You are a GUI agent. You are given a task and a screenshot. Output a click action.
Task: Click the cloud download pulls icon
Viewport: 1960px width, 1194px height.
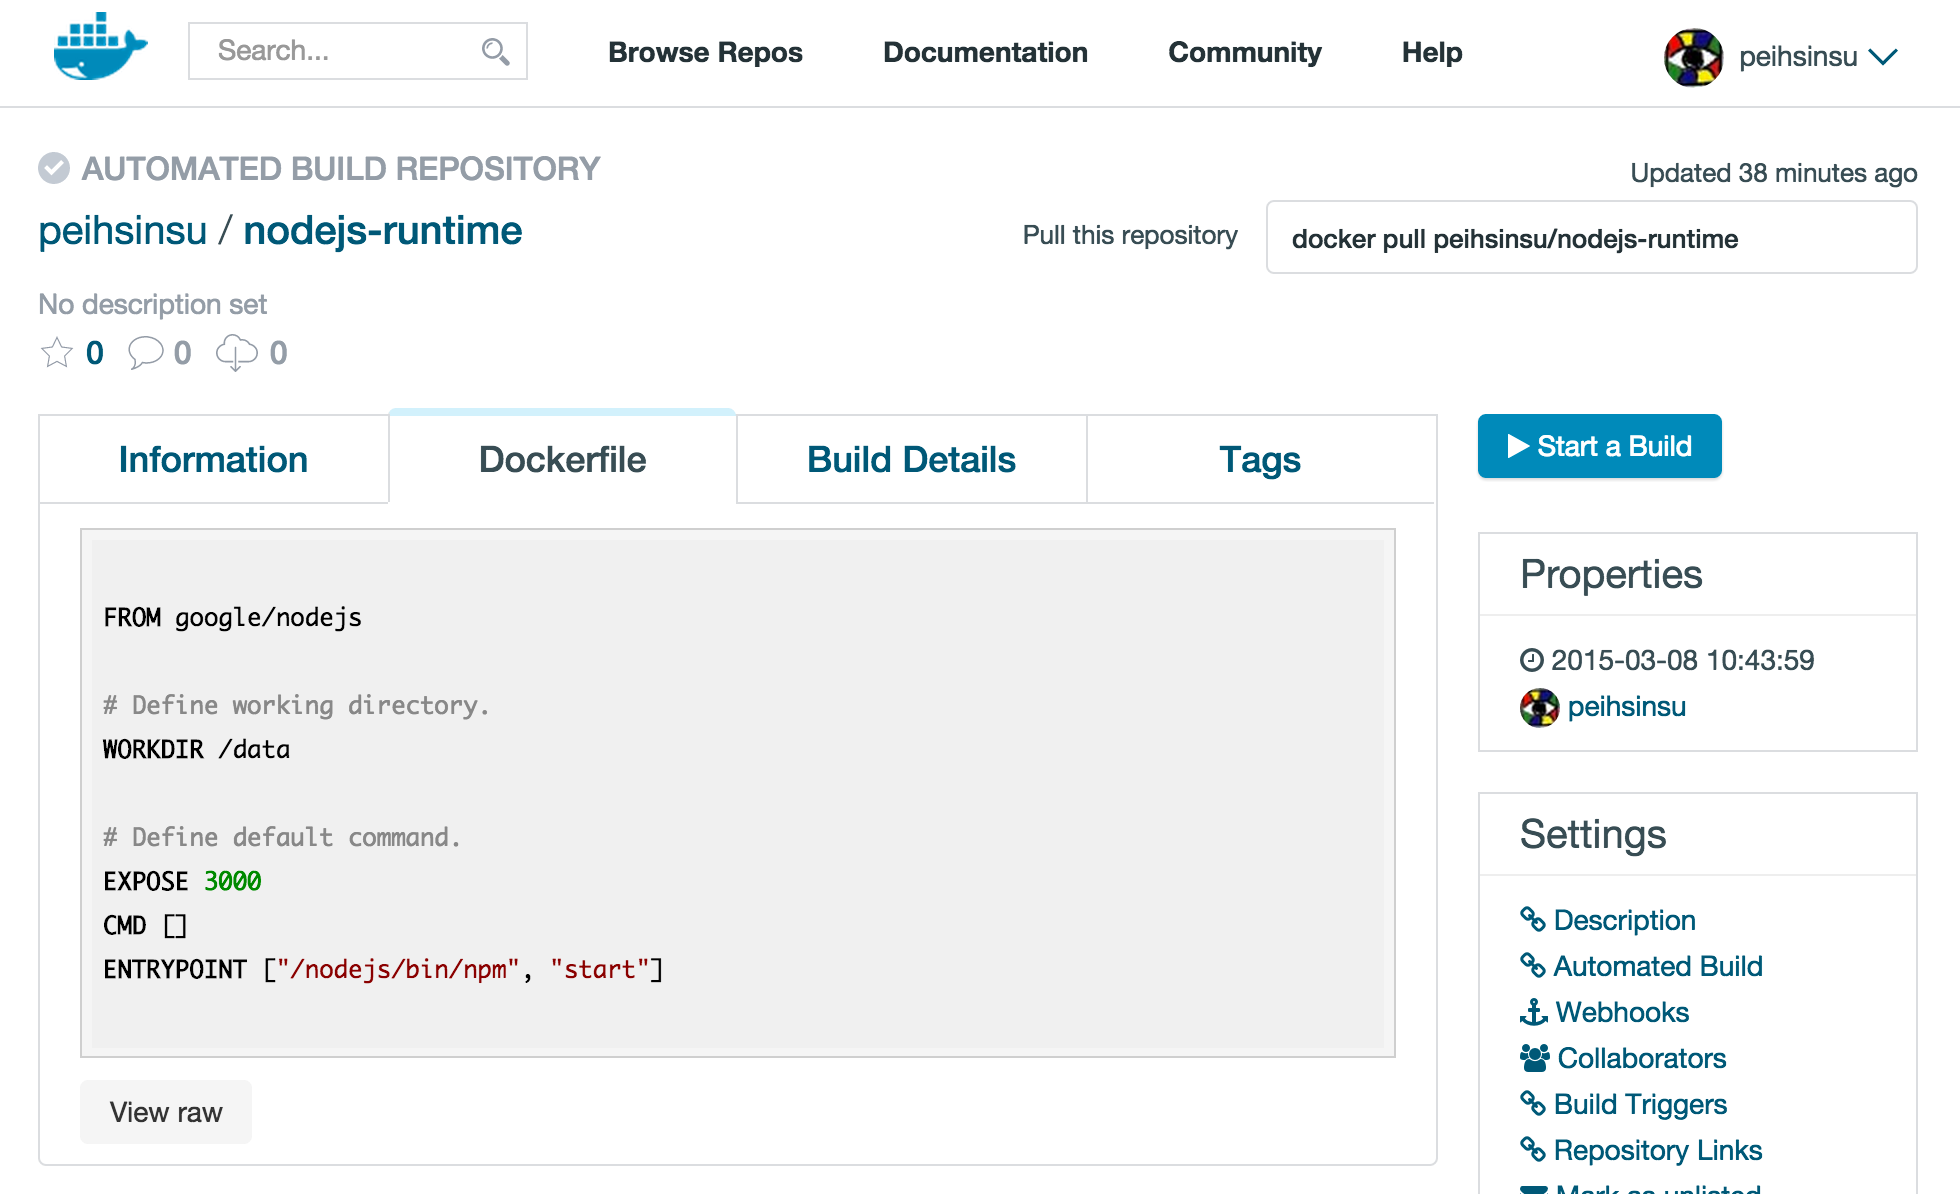tap(237, 353)
